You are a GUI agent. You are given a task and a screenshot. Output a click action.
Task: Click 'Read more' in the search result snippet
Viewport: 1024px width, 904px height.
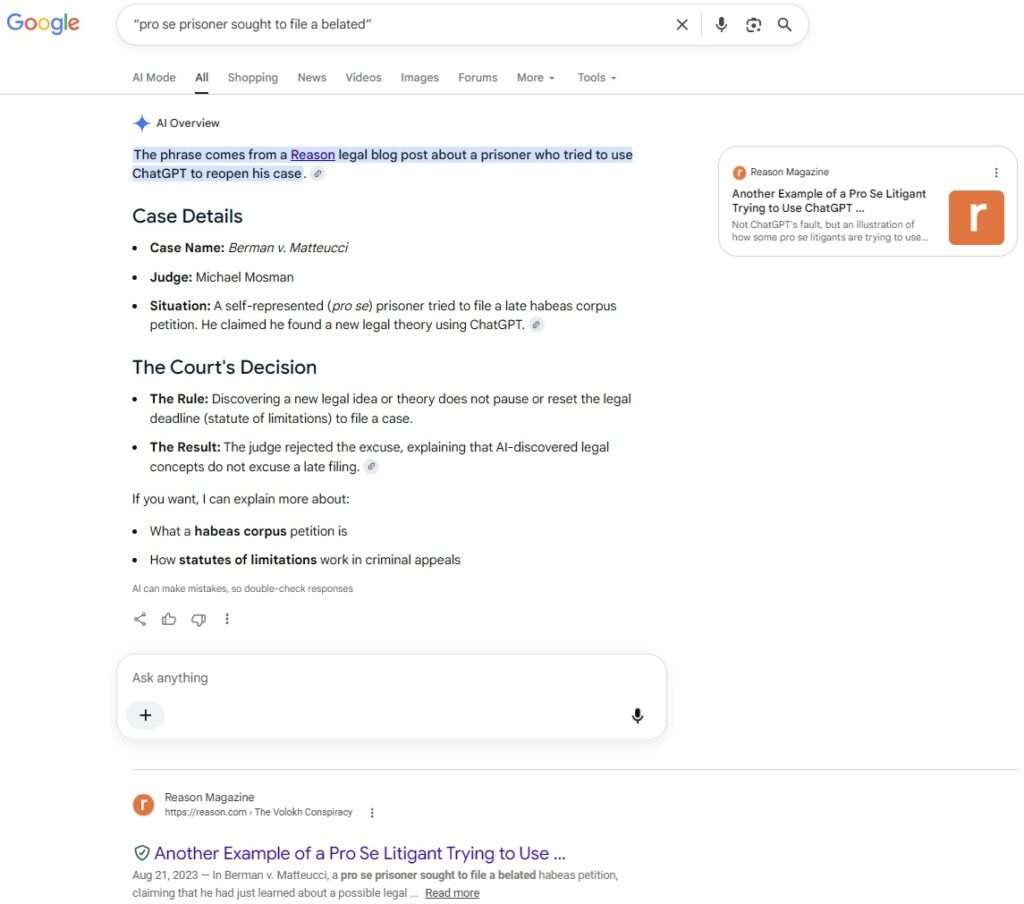click(x=452, y=893)
